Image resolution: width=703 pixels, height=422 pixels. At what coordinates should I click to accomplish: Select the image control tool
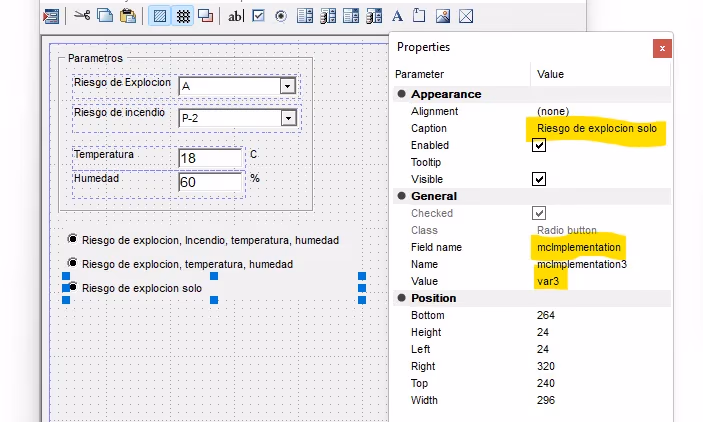(443, 16)
